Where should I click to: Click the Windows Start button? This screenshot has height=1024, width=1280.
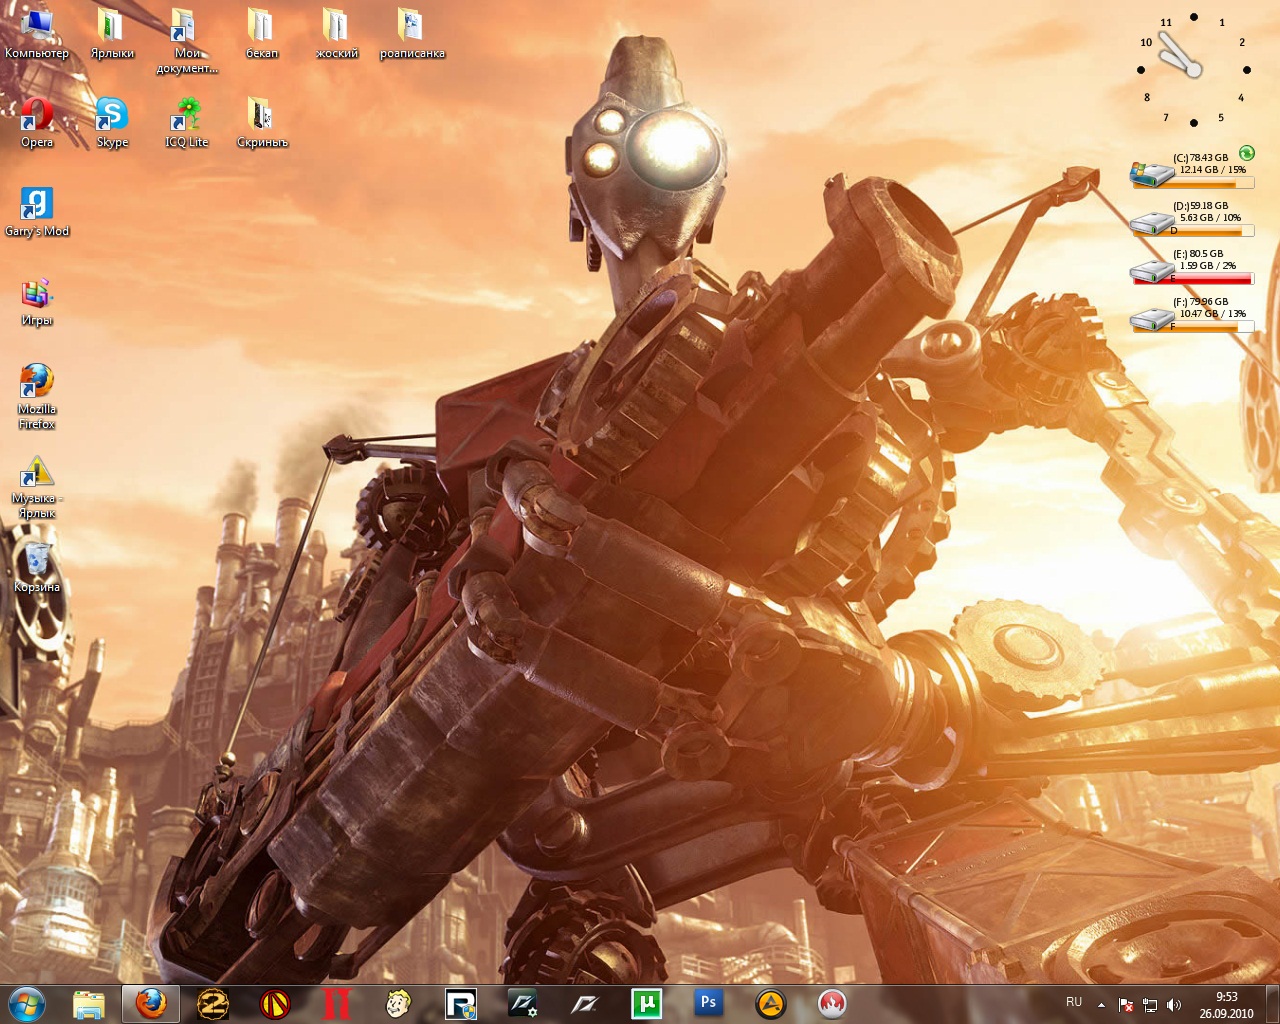point(27,1003)
